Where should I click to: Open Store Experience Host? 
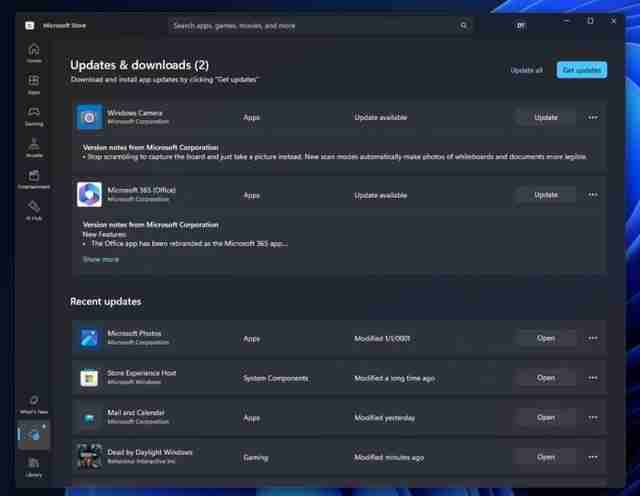click(546, 378)
